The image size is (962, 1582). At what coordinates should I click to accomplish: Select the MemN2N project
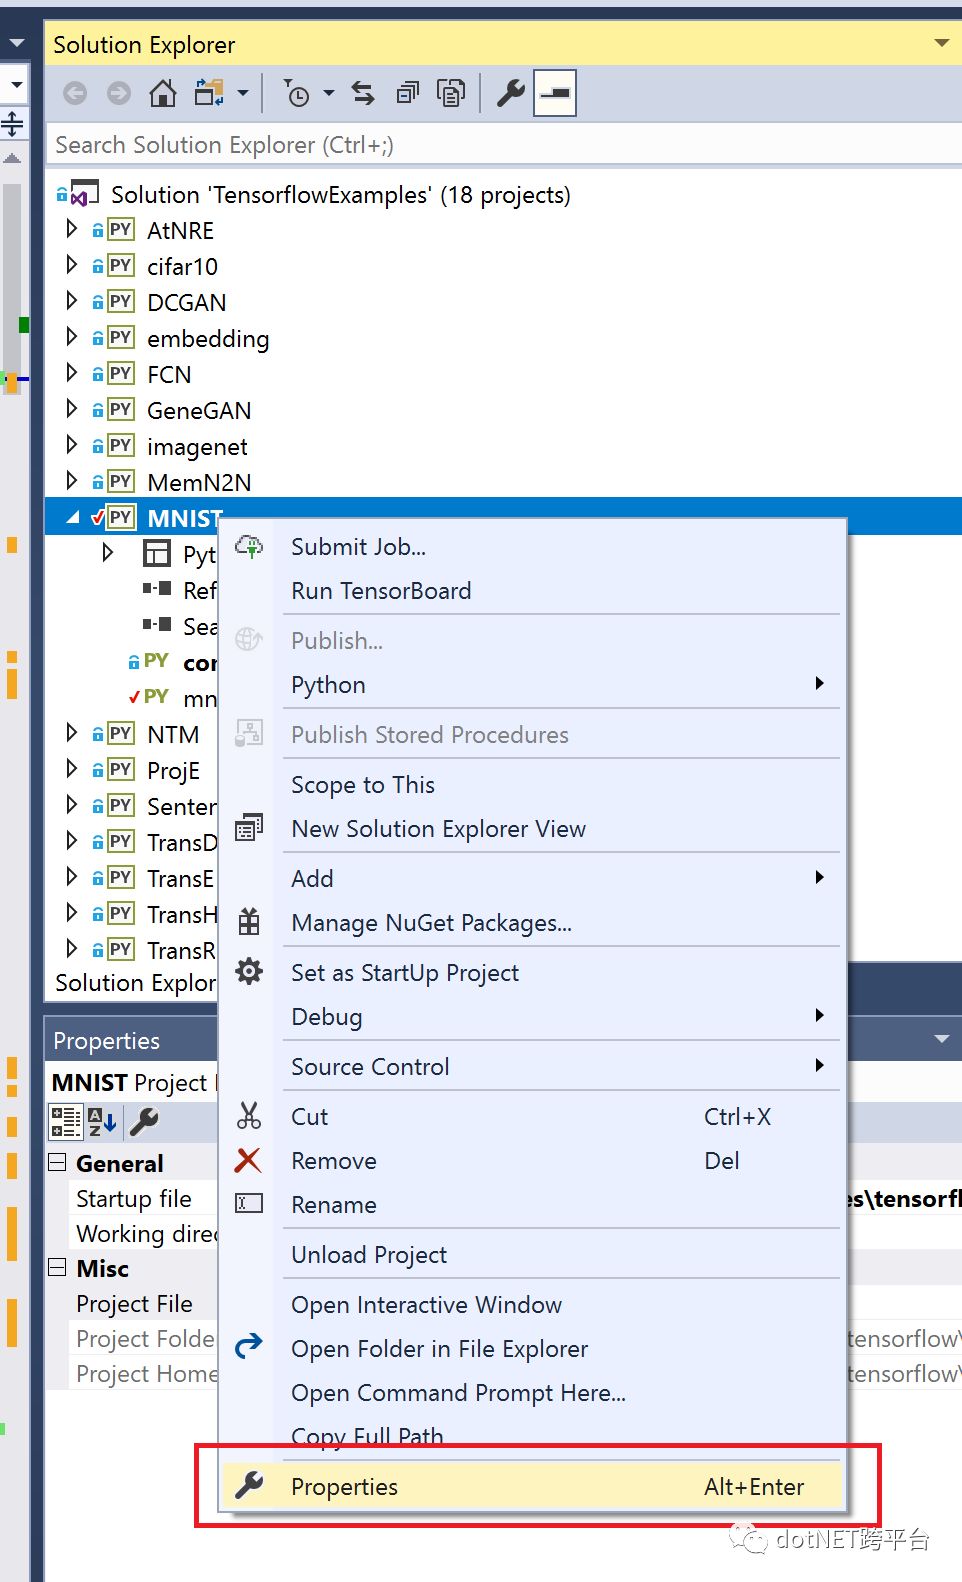coord(199,483)
